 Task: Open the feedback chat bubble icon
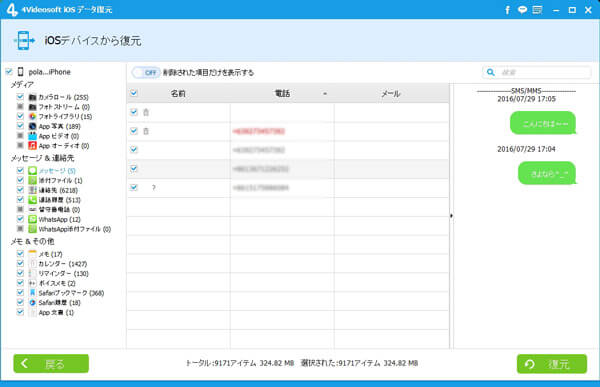pos(522,10)
